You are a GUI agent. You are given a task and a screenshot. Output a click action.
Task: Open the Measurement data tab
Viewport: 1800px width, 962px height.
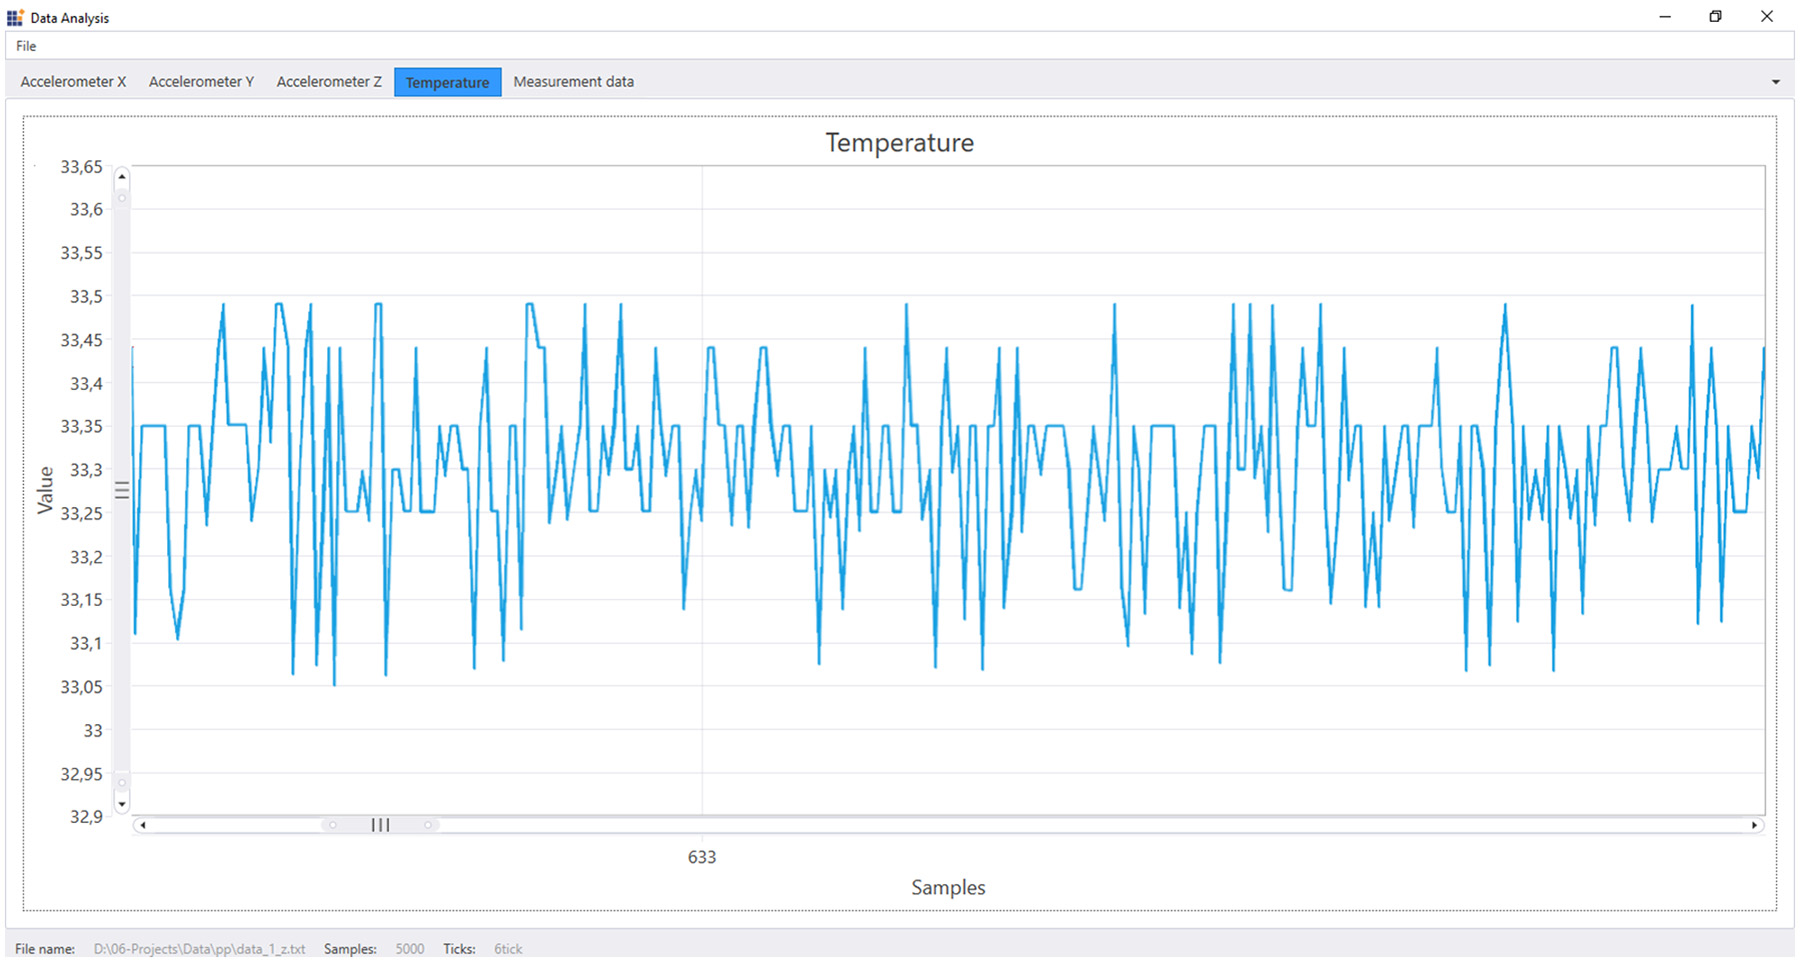point(574,82)
